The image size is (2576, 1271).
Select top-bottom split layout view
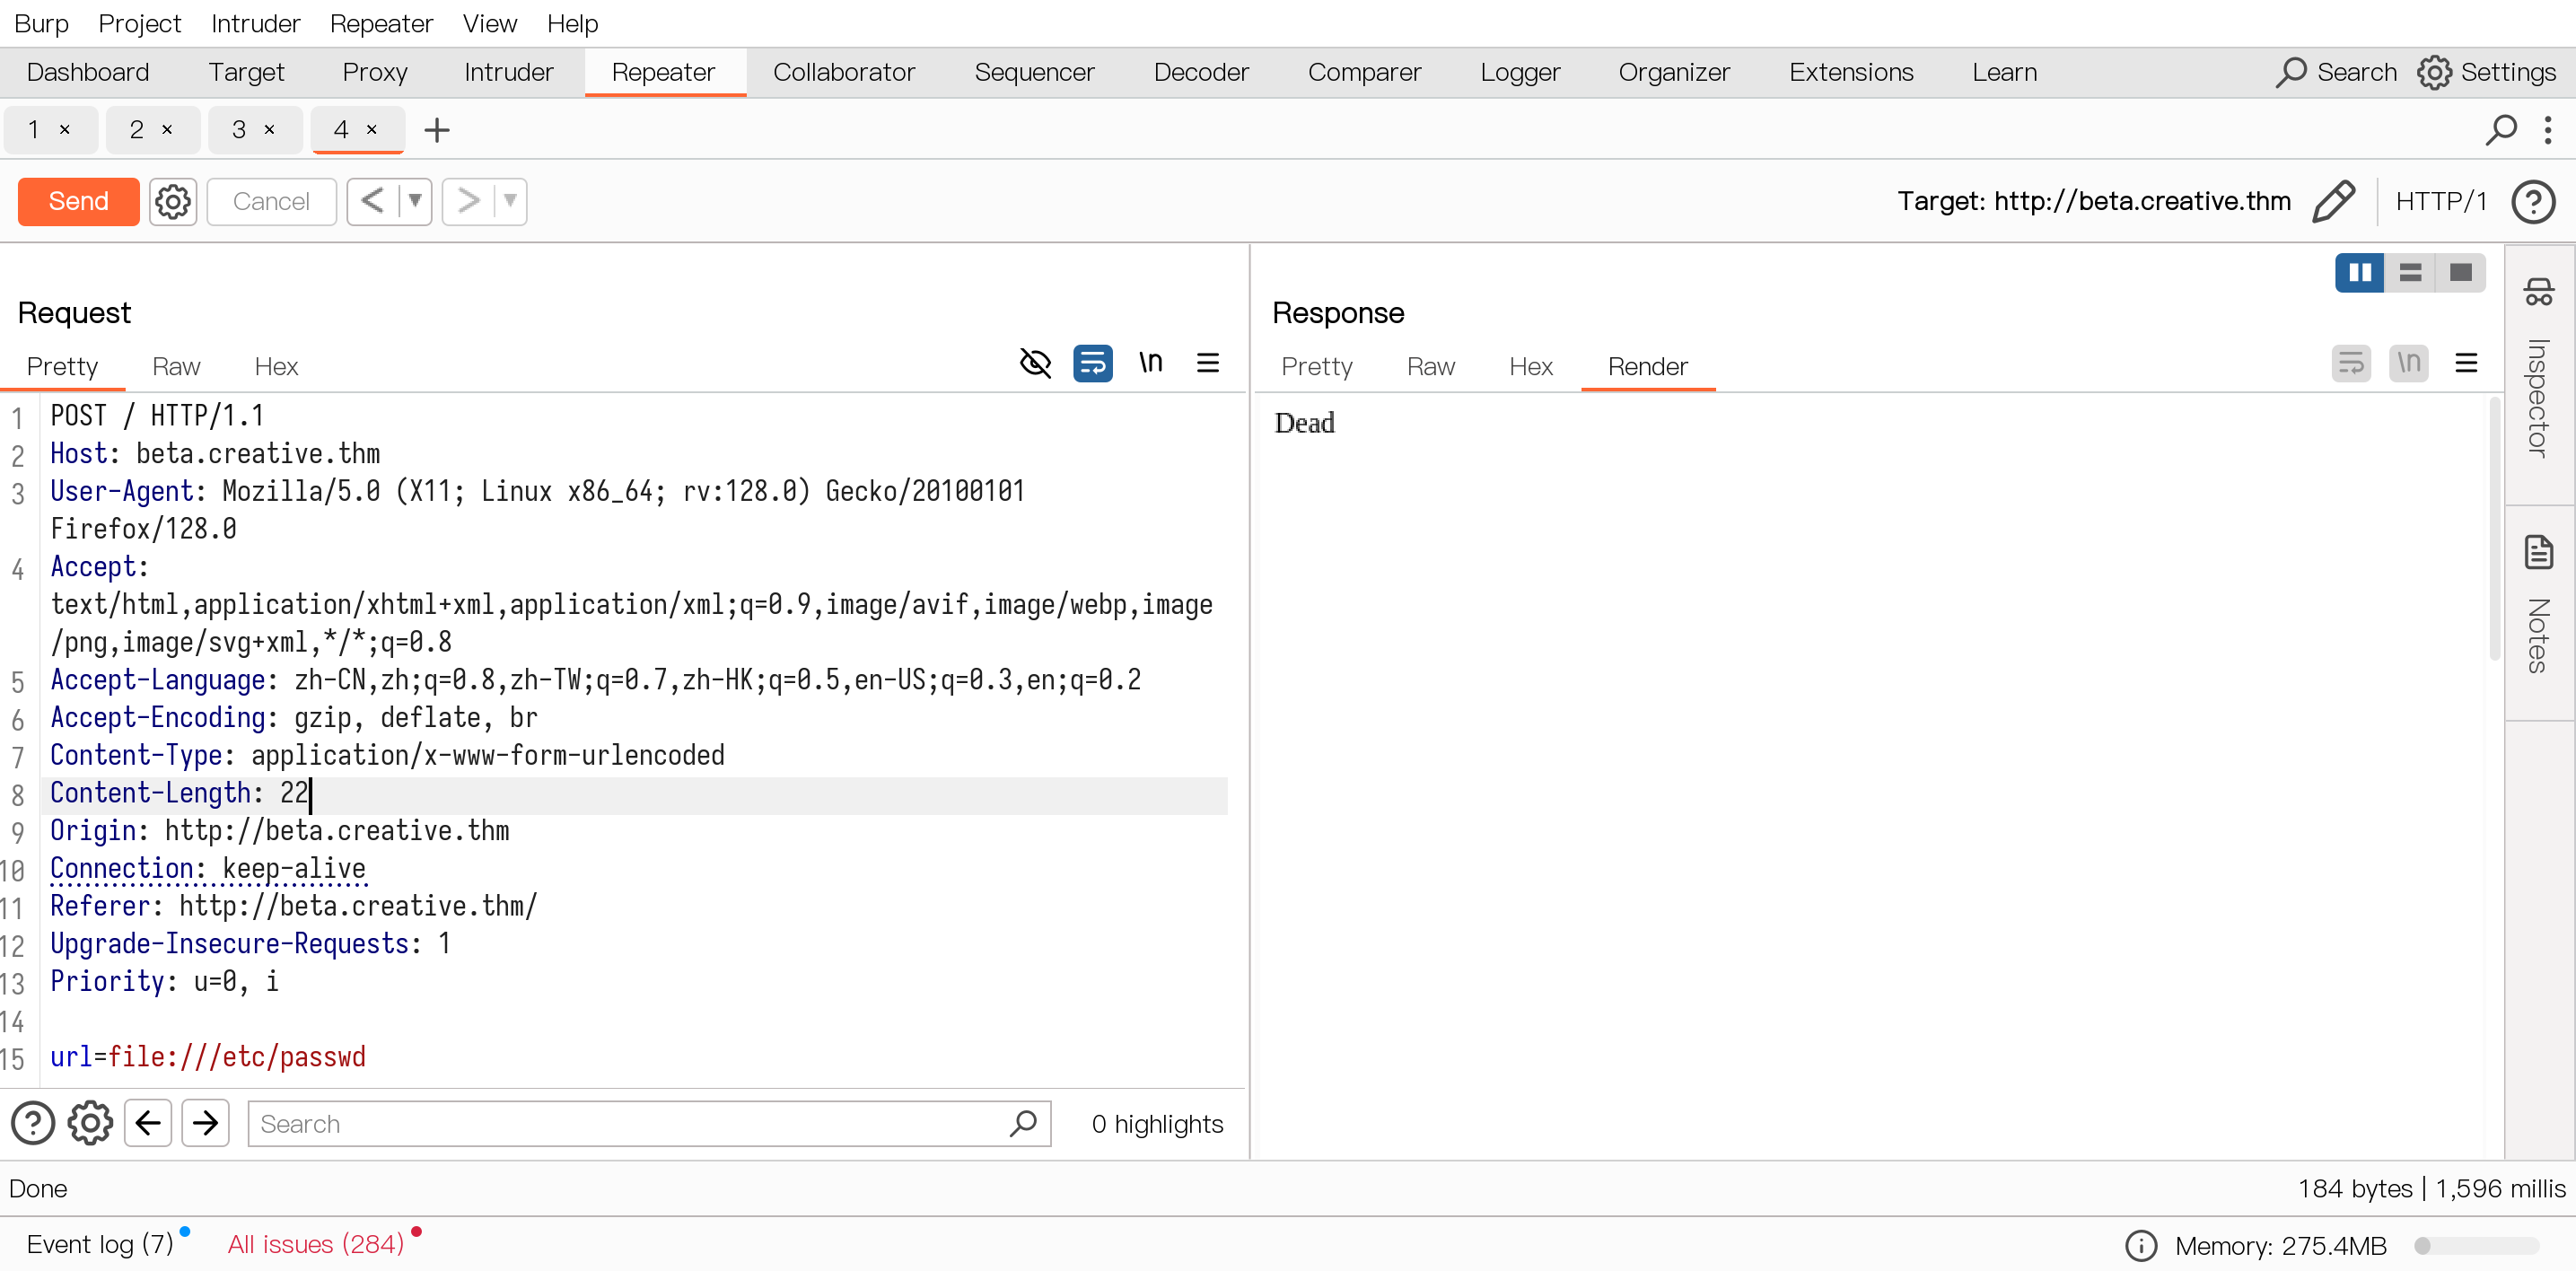click(x=2410, y=272)
